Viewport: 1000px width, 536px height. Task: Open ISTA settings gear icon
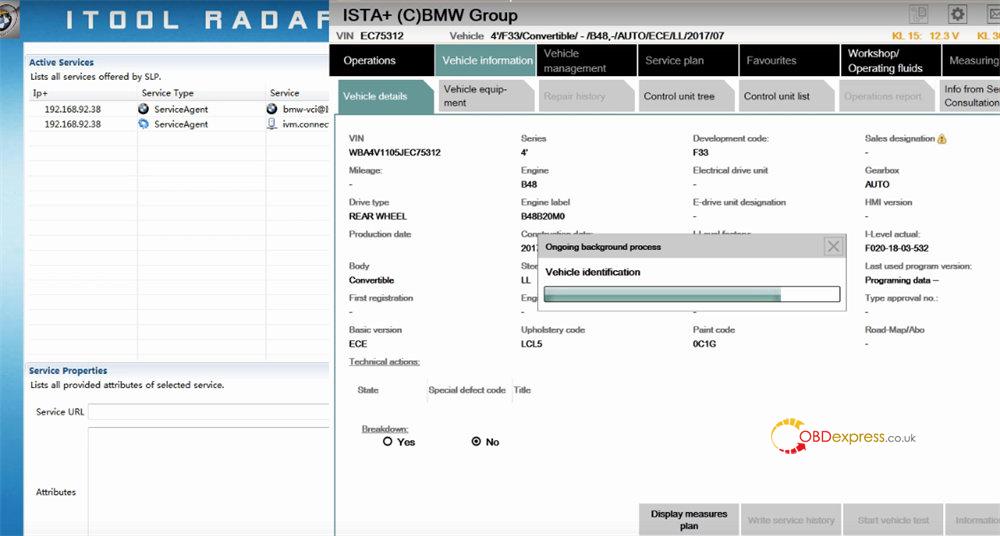click(957, 14)
